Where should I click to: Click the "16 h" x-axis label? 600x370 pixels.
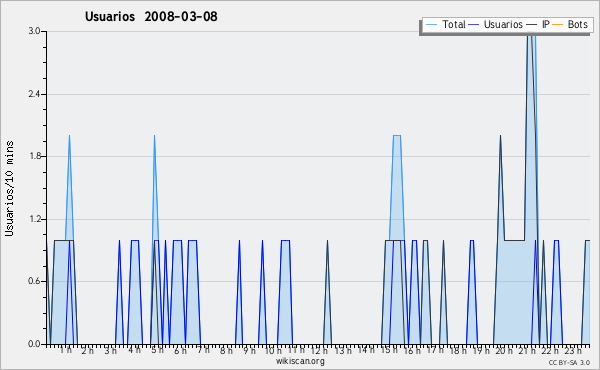412,350
